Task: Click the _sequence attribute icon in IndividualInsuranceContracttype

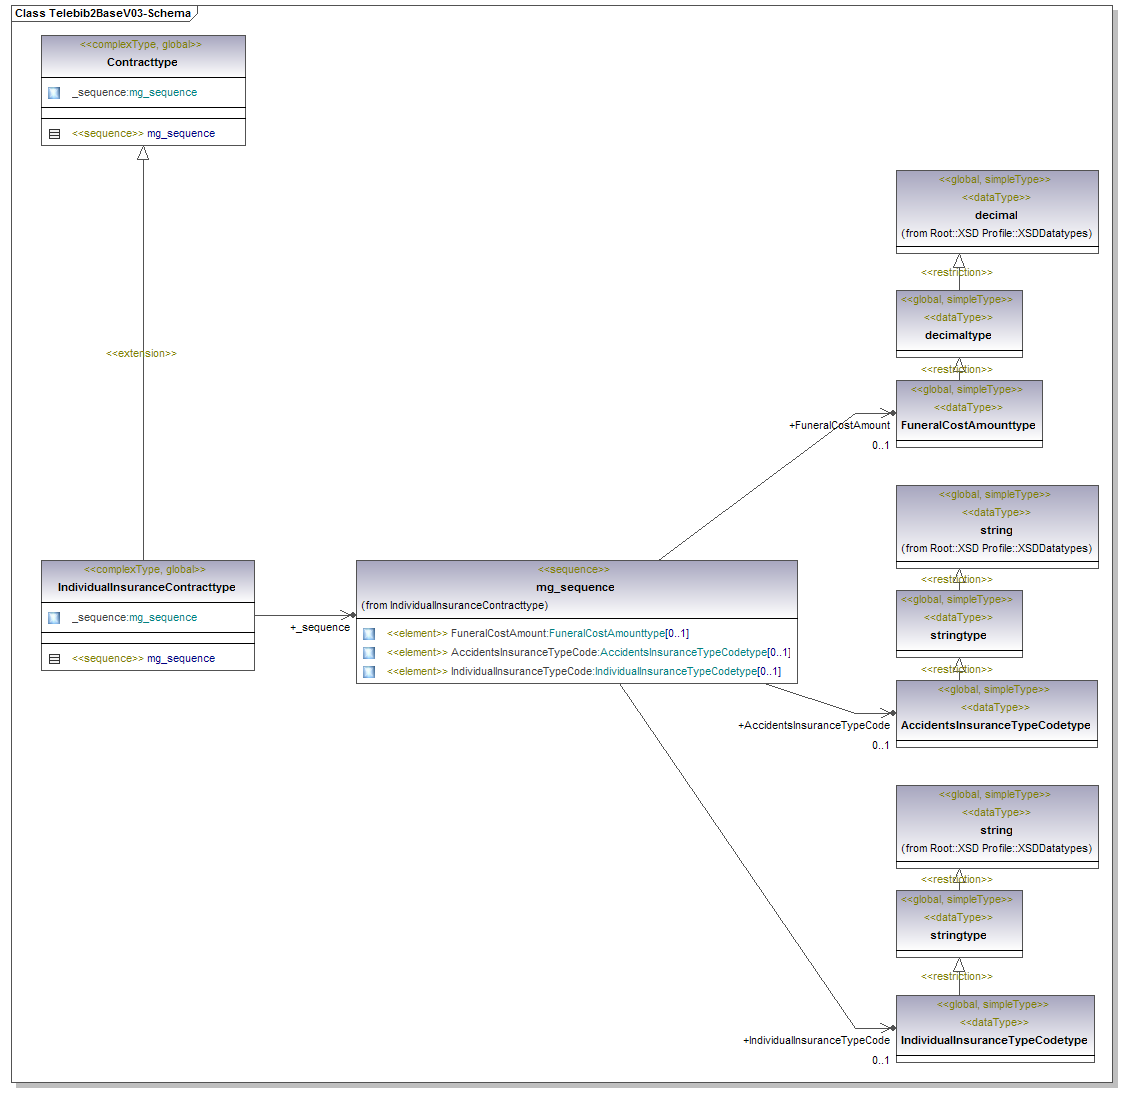Action: [54, 618]
